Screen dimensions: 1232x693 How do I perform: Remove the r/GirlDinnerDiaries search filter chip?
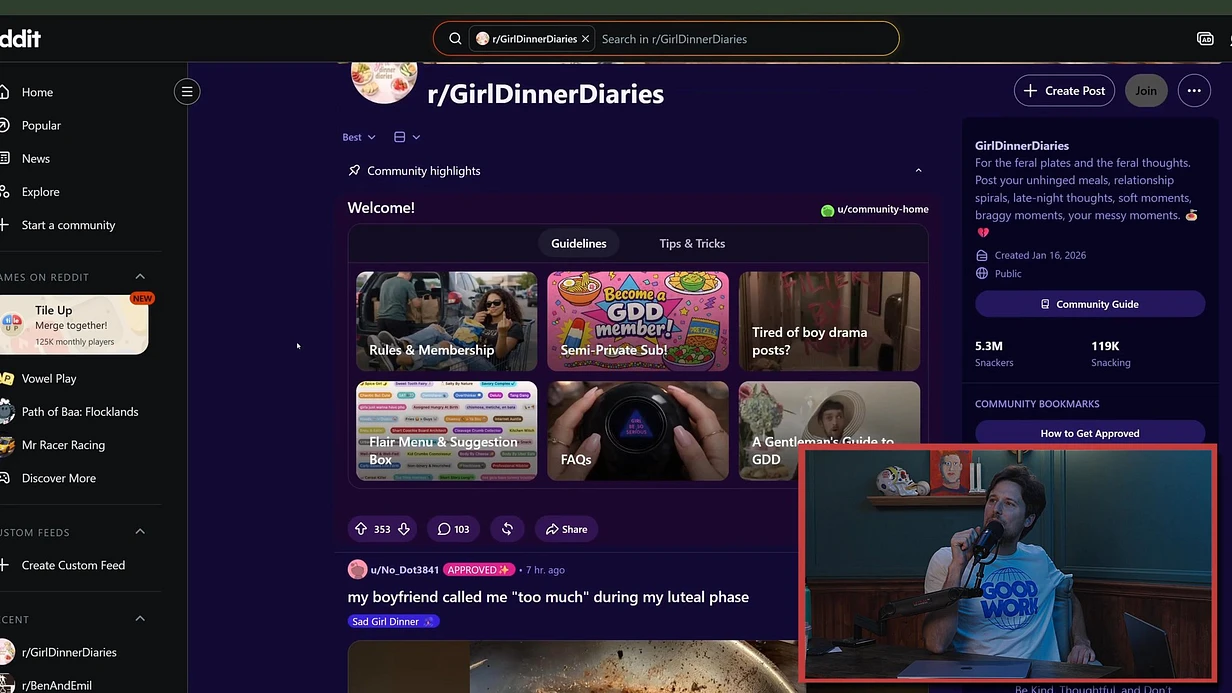click(x=586, y=39)
